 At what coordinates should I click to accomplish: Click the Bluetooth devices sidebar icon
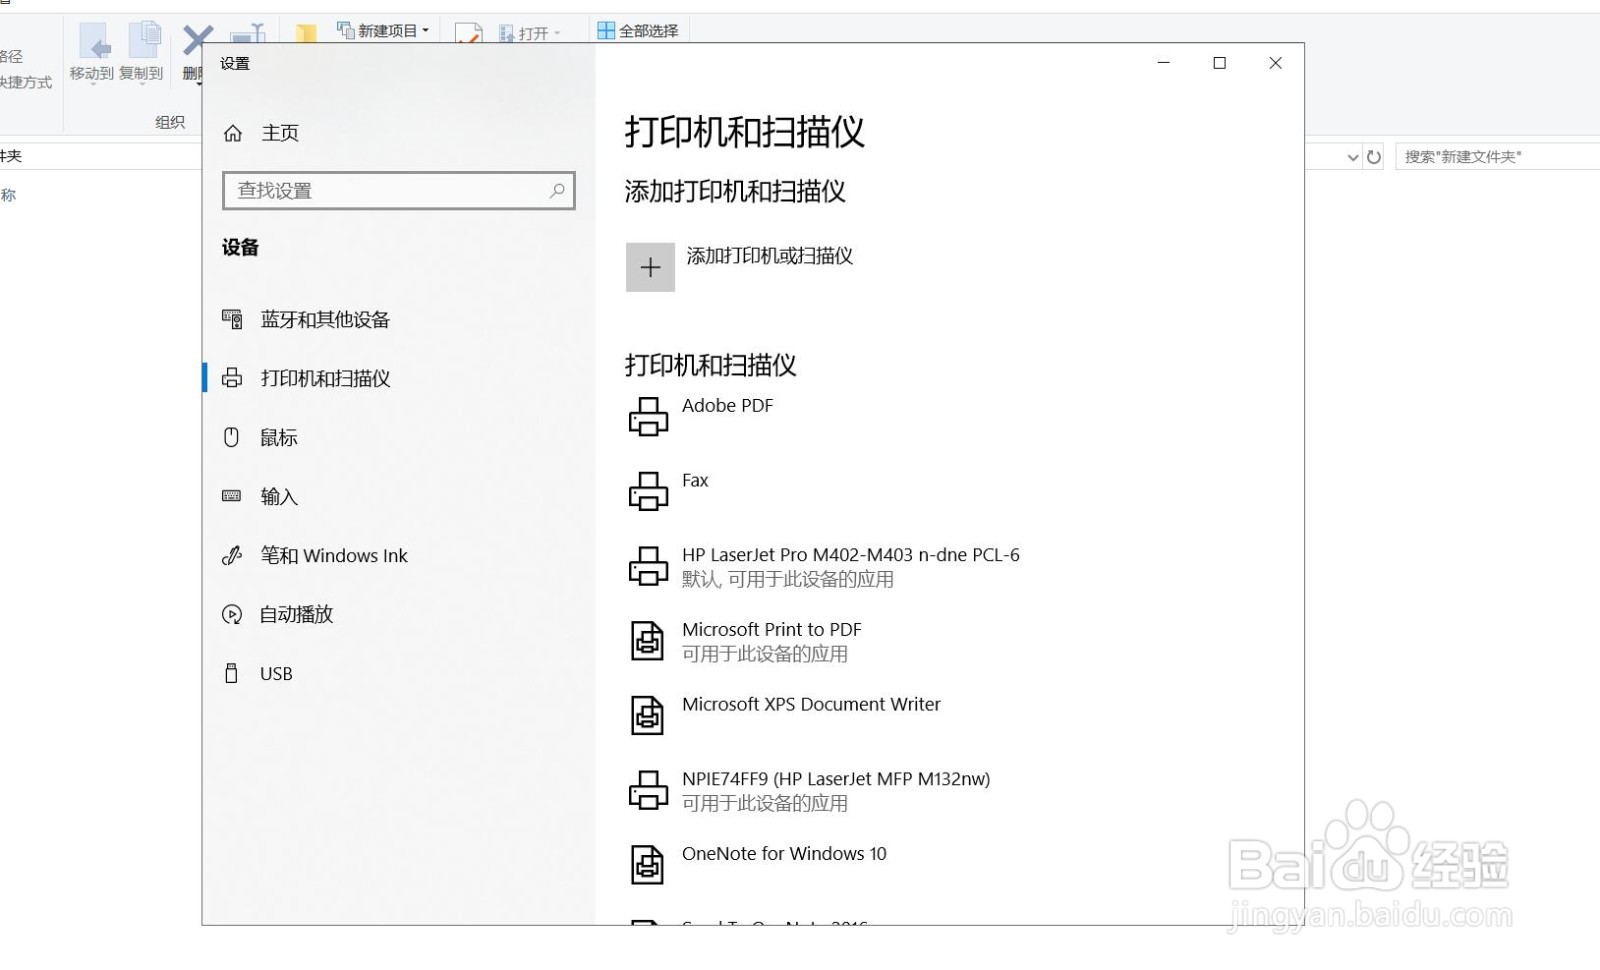[x=232, y=320]
